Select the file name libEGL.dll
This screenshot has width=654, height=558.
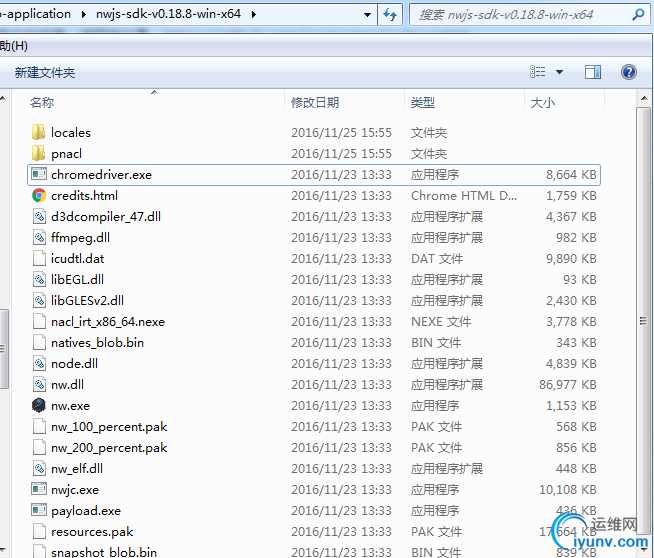(77, 279)
